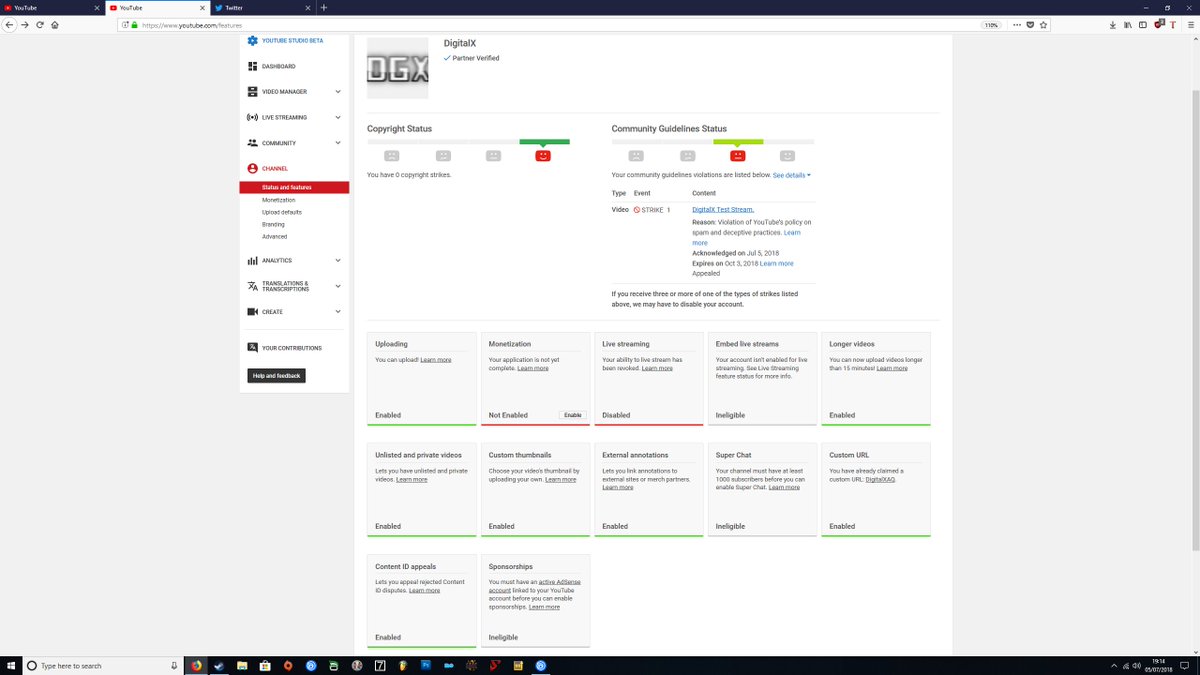
Task: Click the Create camera icon
Action: click(253, 312)
